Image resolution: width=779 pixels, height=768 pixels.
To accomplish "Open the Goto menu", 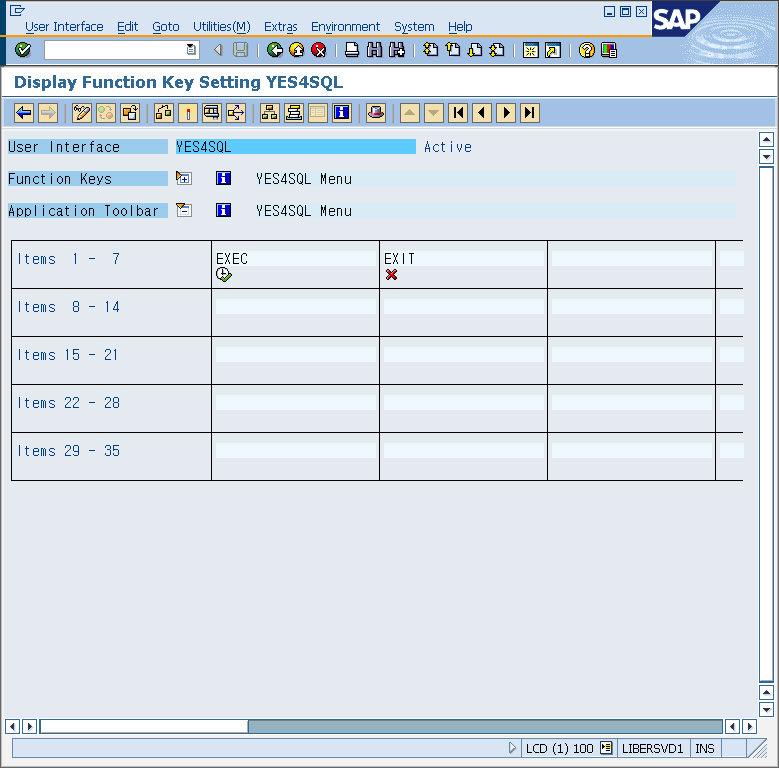I will pyautogui.click(x=166, y=27).
